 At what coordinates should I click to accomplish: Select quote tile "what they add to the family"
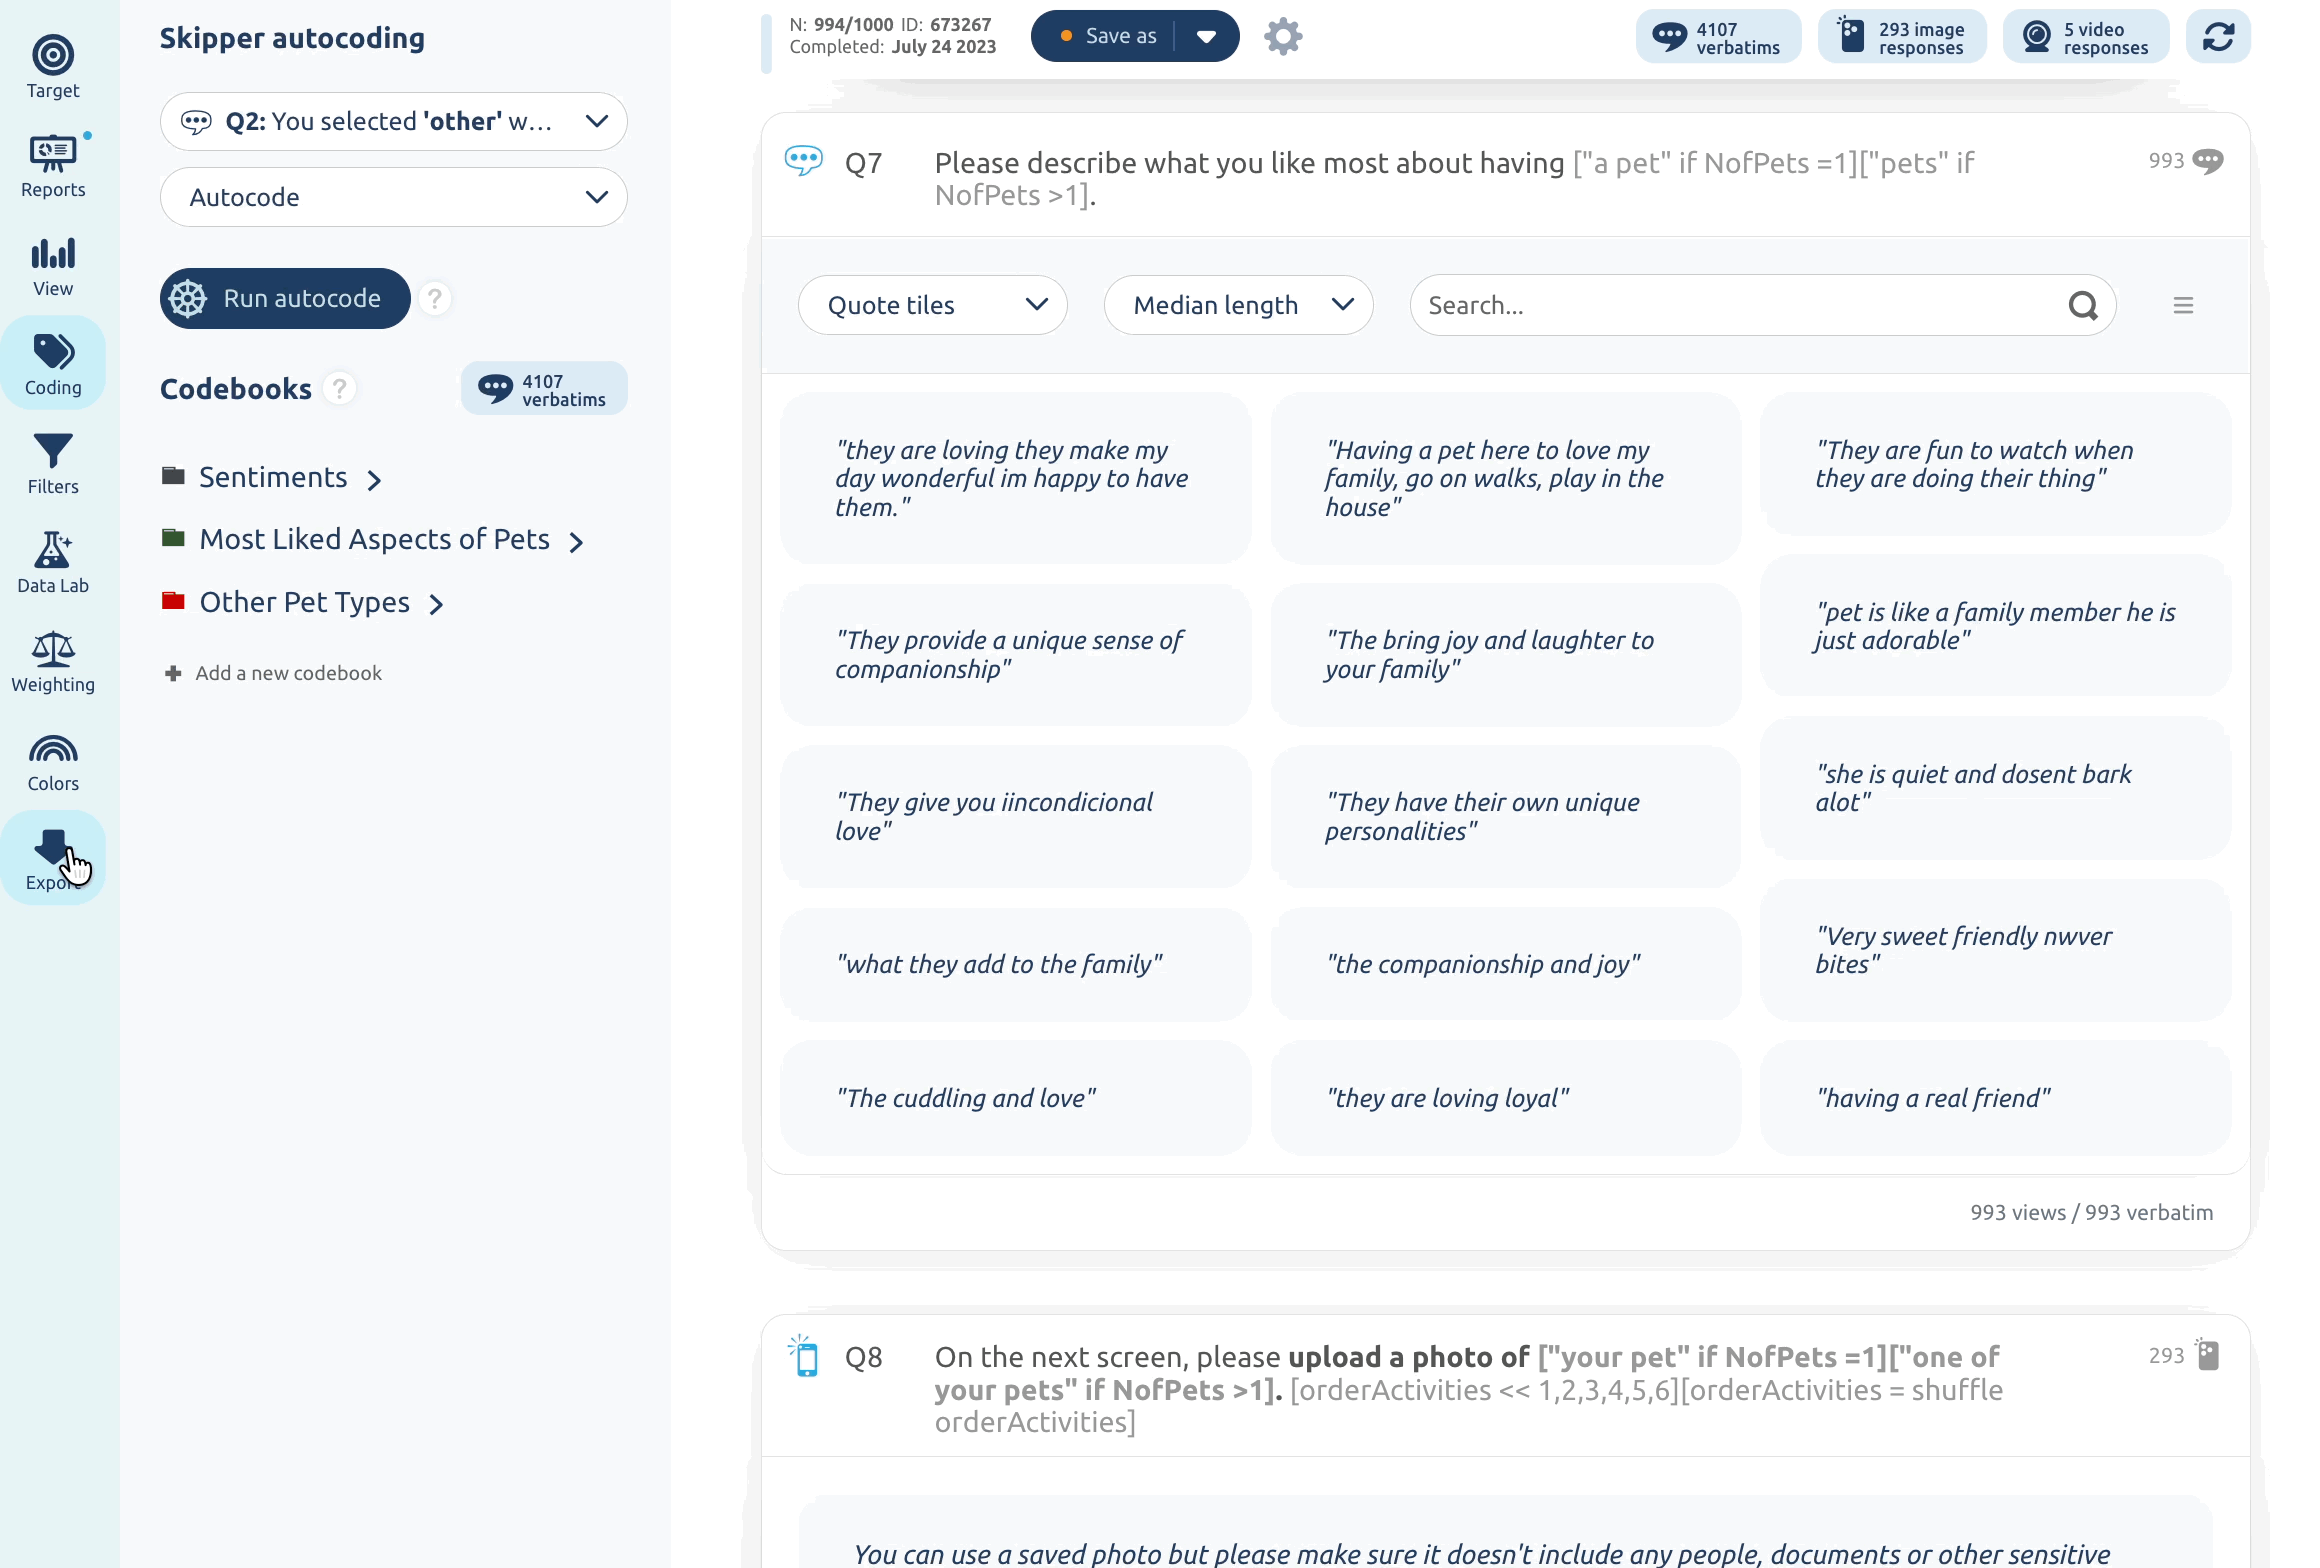(x=1015, y=965)
